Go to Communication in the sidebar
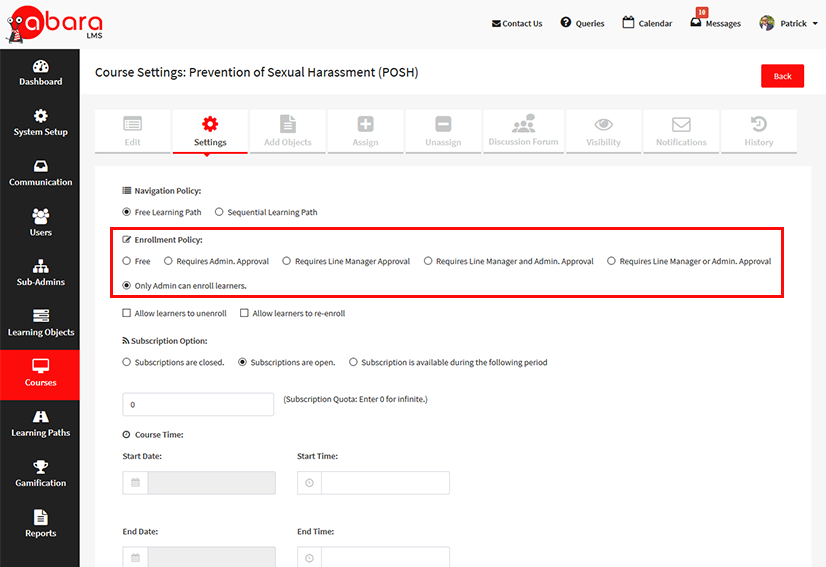This screenshot has width=826, height=567. pyautogui.click(x=41, y=173)
